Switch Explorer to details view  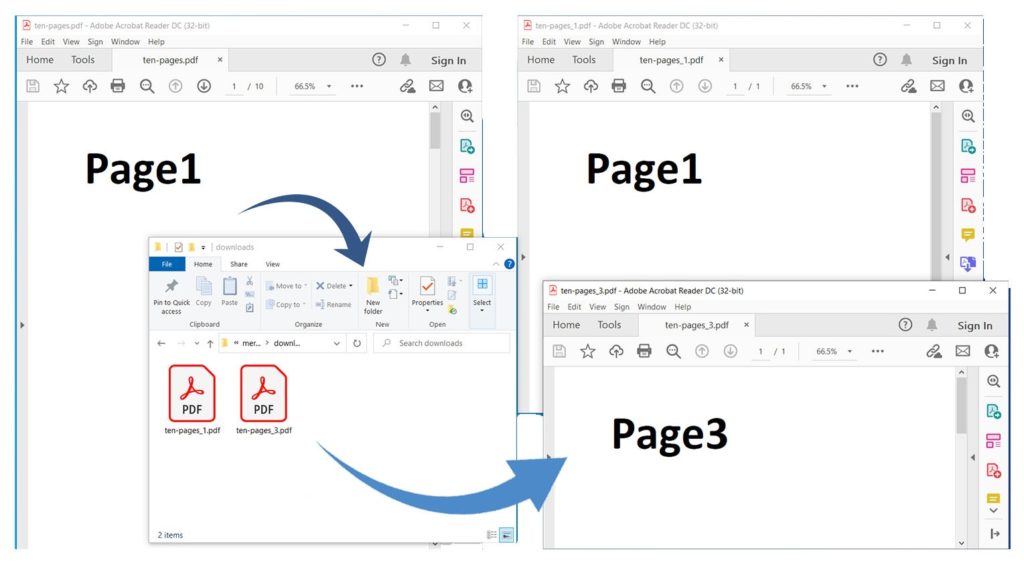point(491,535)
